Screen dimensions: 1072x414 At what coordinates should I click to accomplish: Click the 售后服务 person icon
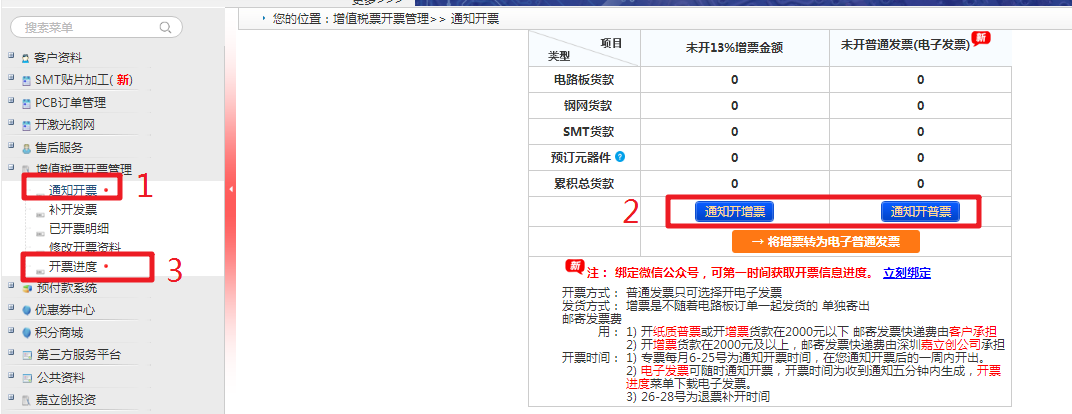click(26, 148)
